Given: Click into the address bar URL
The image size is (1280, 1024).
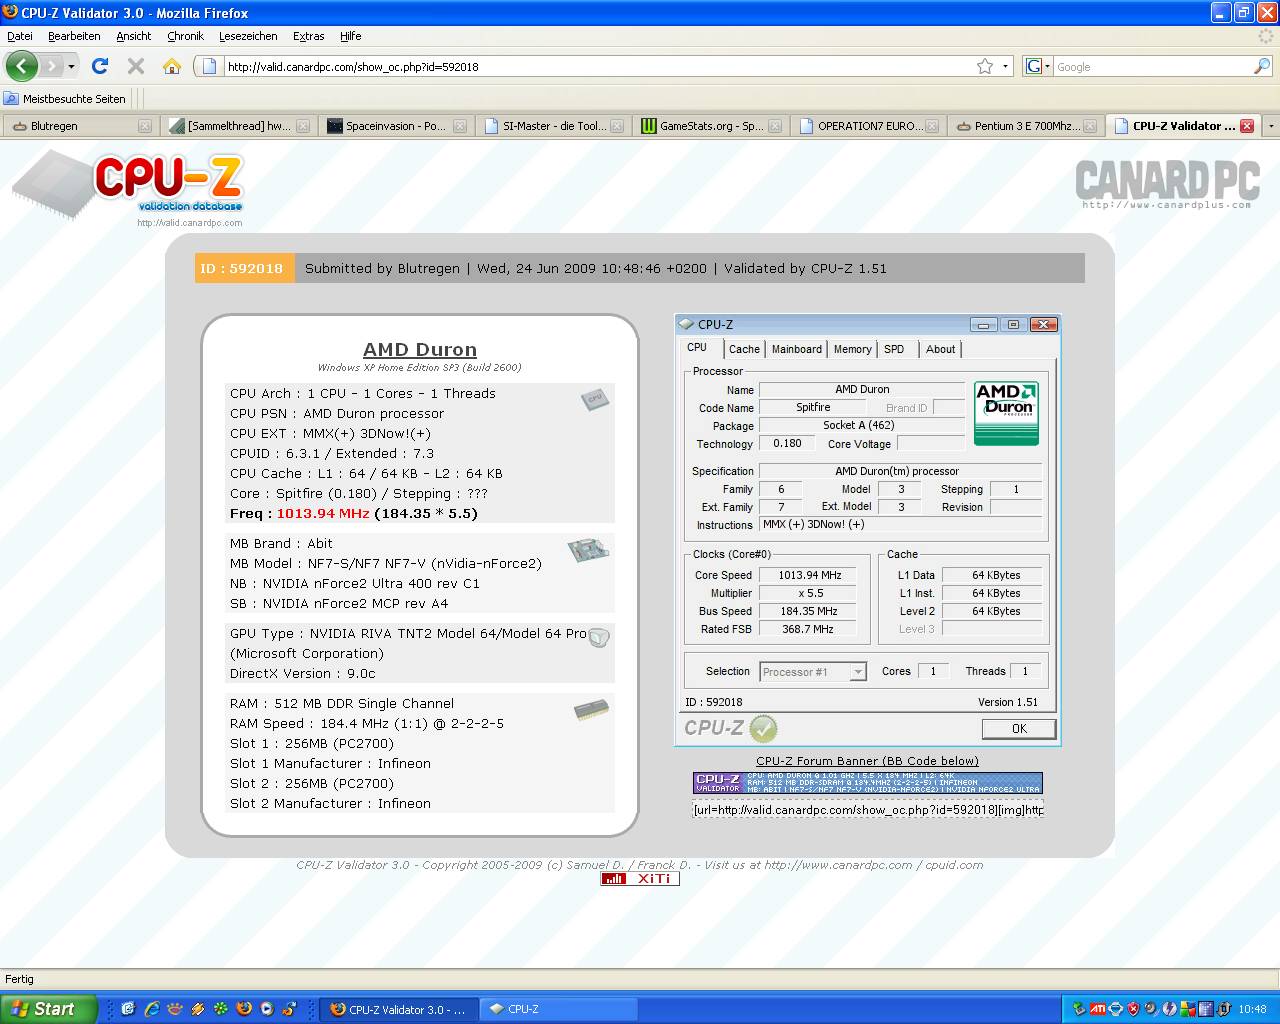Looking at the screenshot, I should (x=600, y=67).
